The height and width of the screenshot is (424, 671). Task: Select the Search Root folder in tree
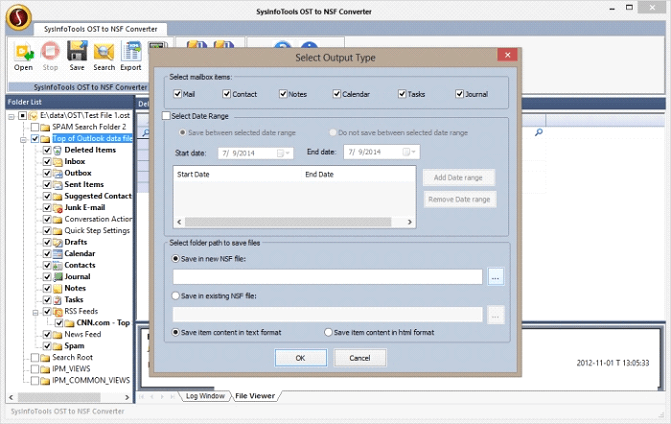(x=72, y=357)
